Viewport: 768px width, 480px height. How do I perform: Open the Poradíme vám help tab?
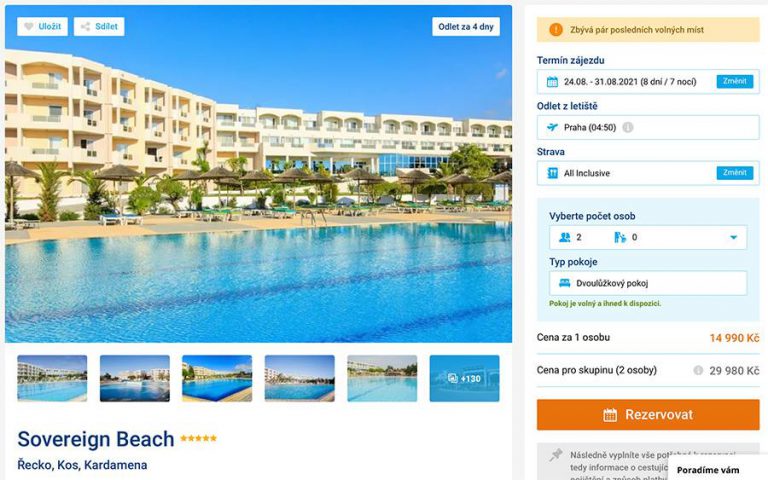tap(708, 470)
